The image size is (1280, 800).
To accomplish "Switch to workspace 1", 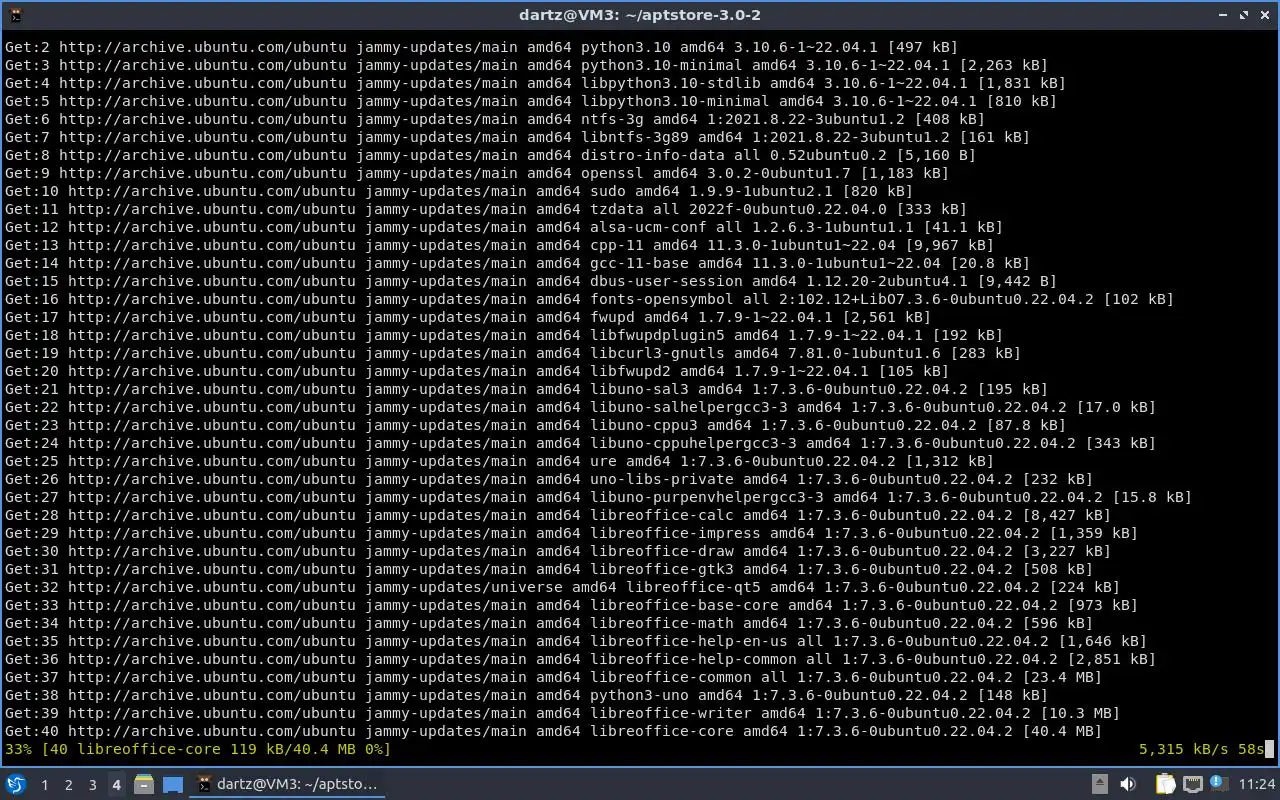I will point(44,785).
